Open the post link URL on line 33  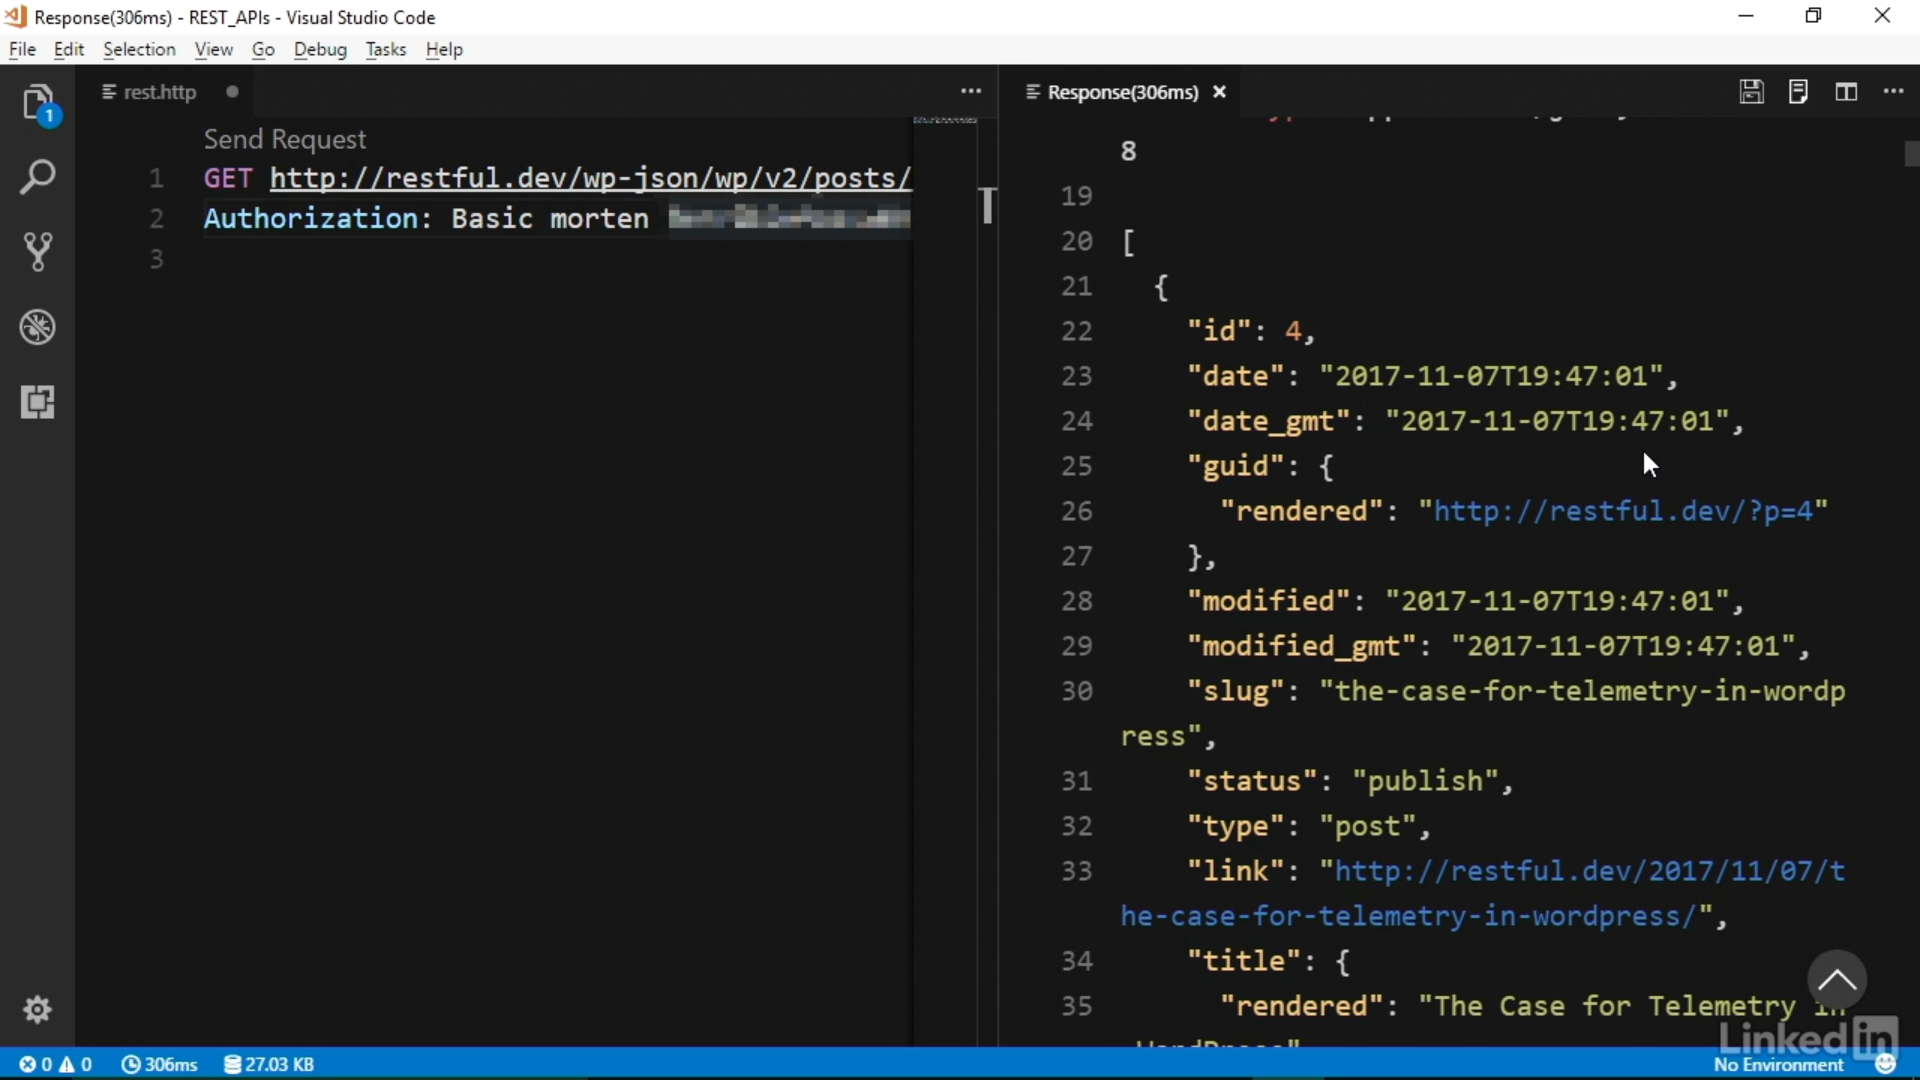[x=1483, y=893]
